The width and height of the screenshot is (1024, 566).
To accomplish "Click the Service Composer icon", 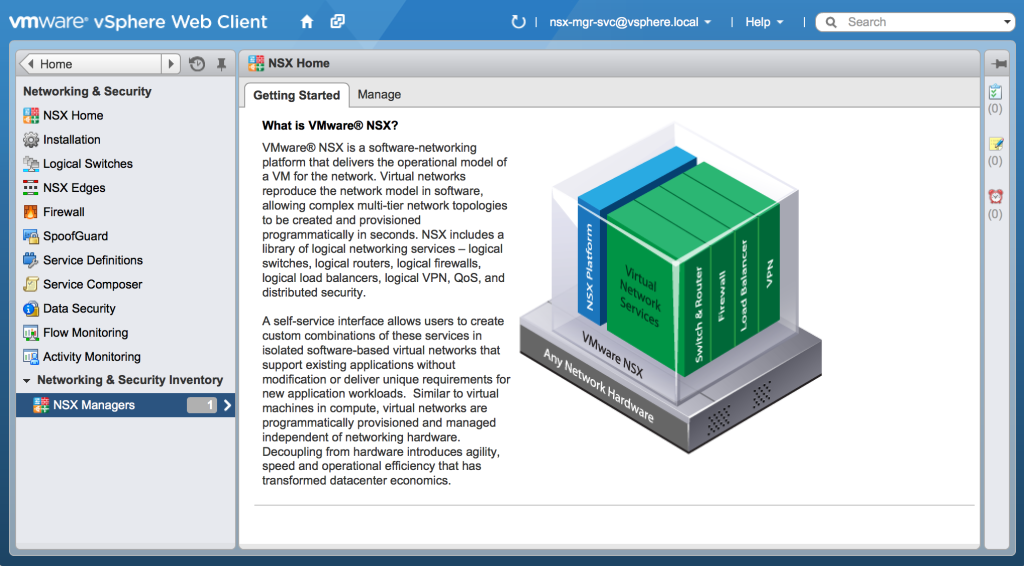I will 31,285.
